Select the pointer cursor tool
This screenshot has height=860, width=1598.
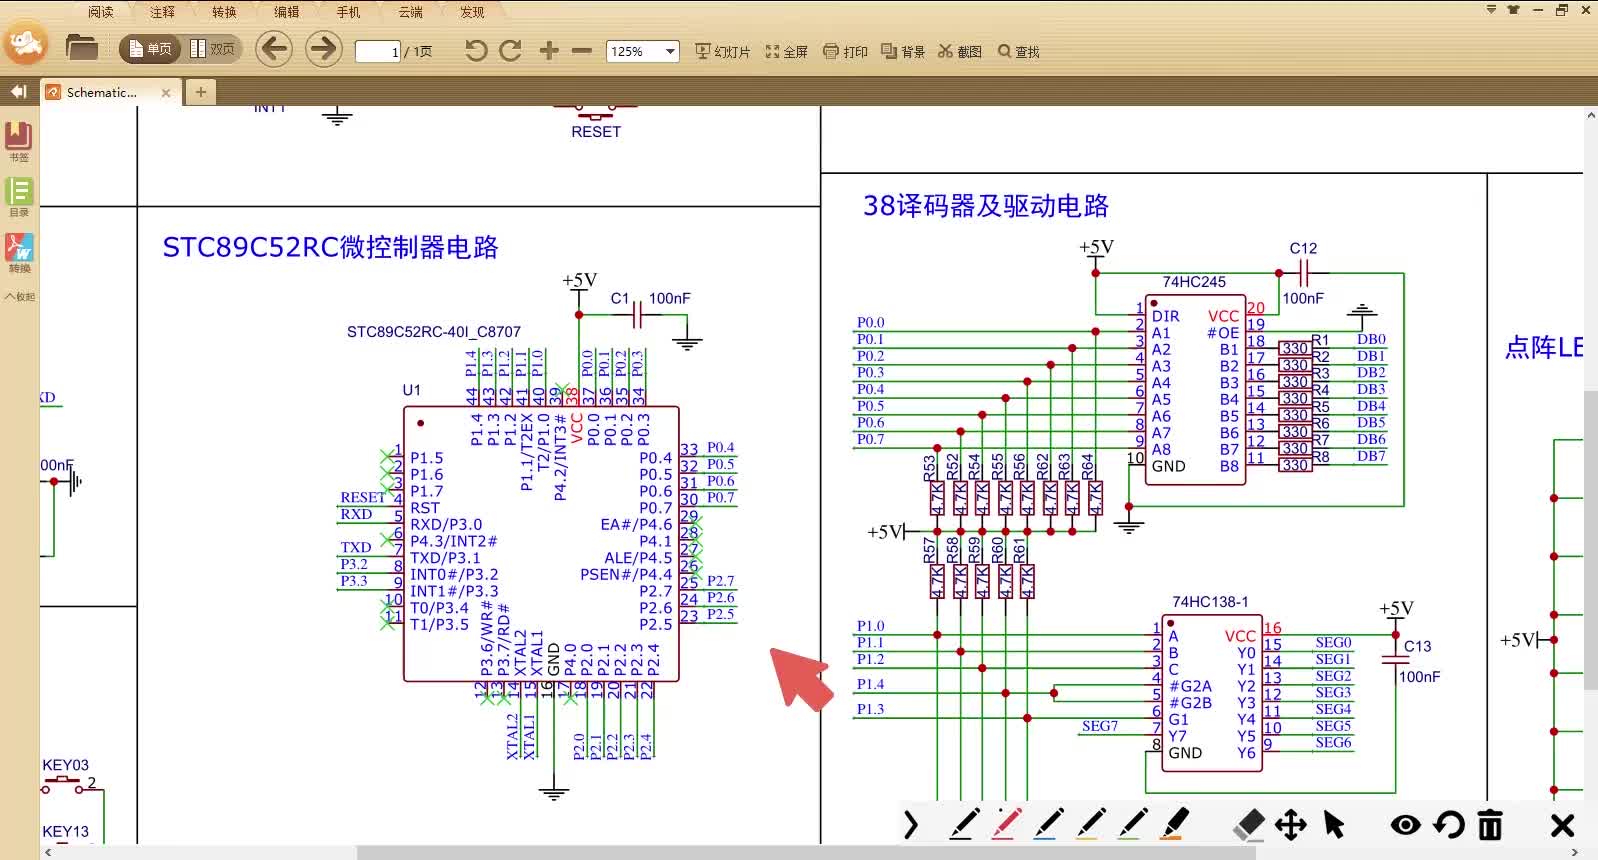point(1334,825)
